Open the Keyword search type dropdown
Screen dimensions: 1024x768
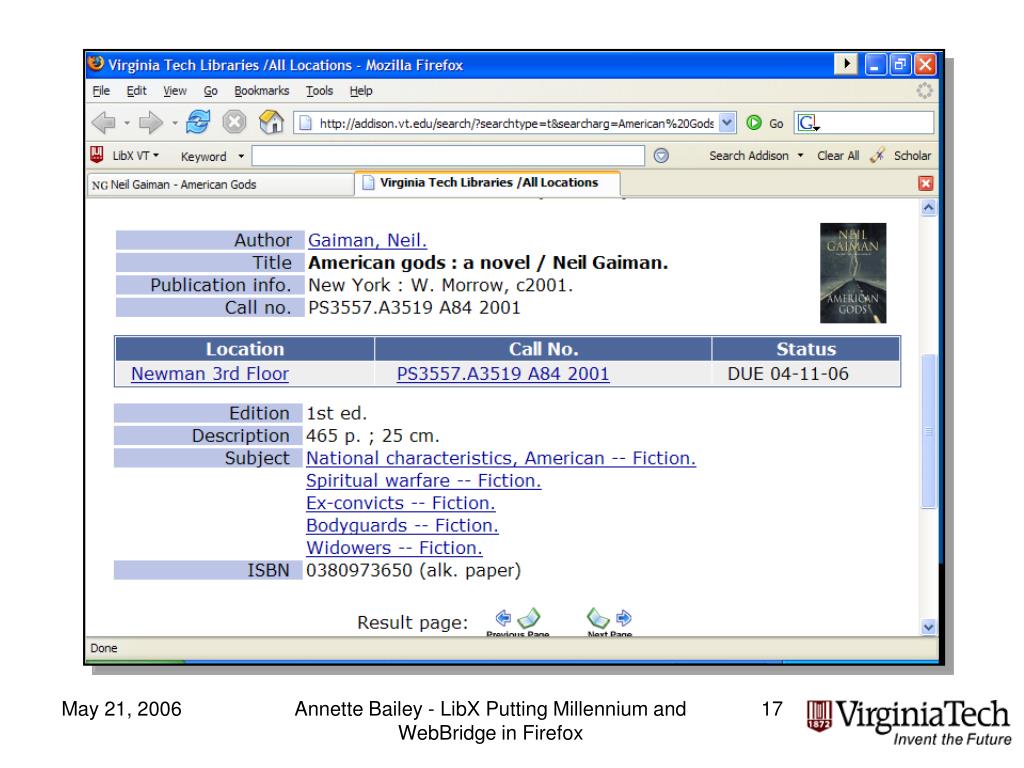pyautogui.click(x=241, y=156)
